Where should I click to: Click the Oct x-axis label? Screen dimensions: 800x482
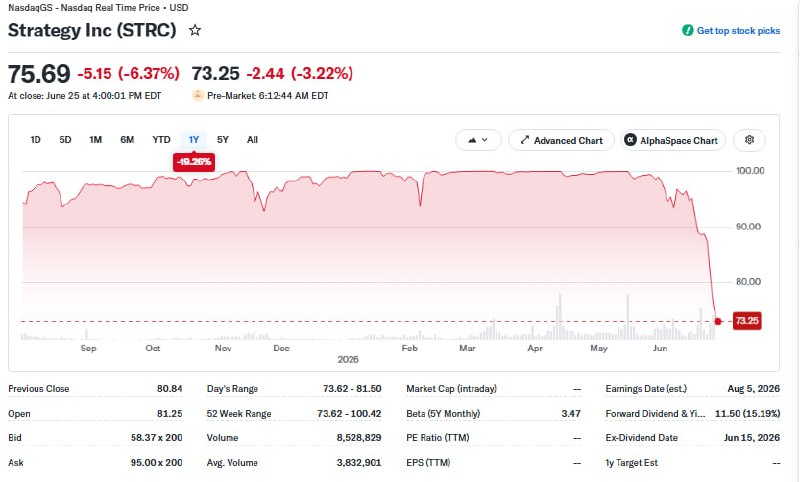[153, 348]
